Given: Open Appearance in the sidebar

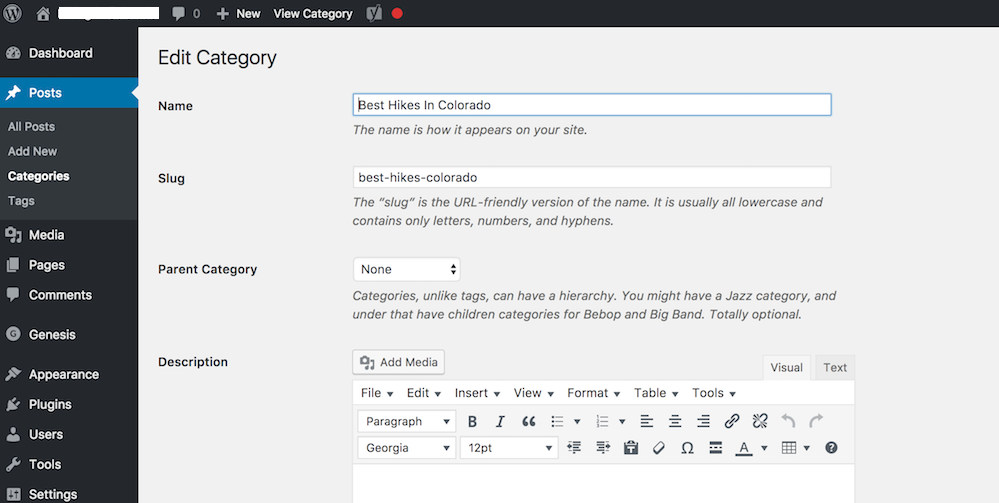Looking at the screenshot, I should pos(69,375).
